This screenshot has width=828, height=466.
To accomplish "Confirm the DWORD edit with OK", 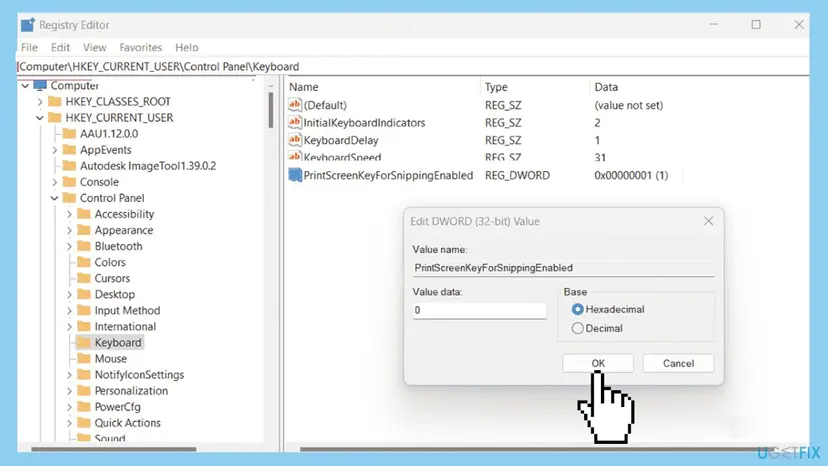I will pyautogui.click(x=598, y=363).
